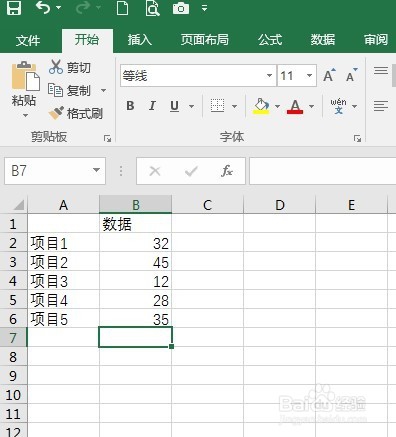
Task: Customize the quick access toolbar dropdown
Action: [x=205, y=8]
